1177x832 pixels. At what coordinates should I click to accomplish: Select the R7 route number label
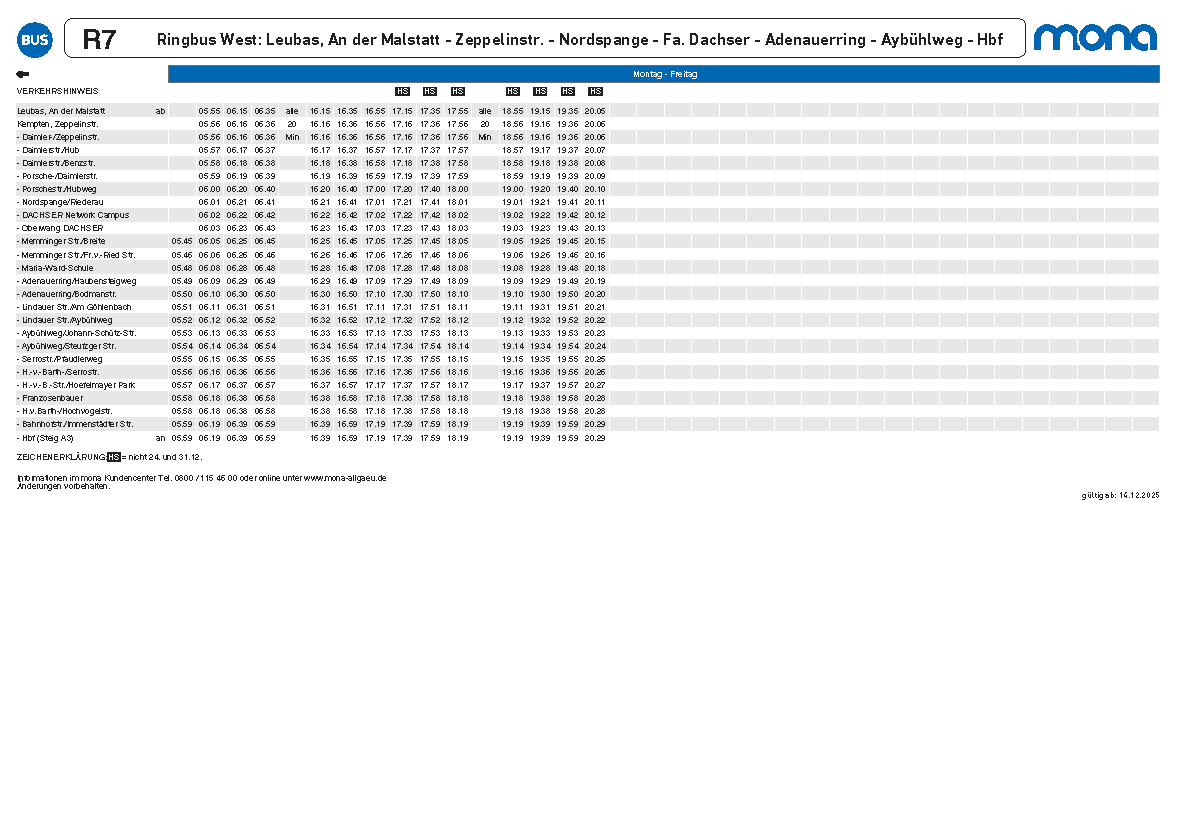(x=99, y=40)
